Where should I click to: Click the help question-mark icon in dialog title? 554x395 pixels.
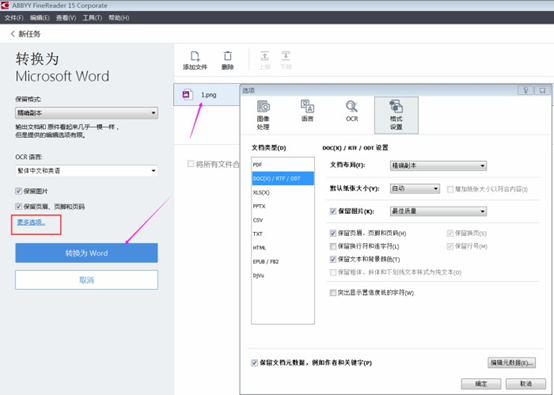pyautogui.click(x=525, y=90)
